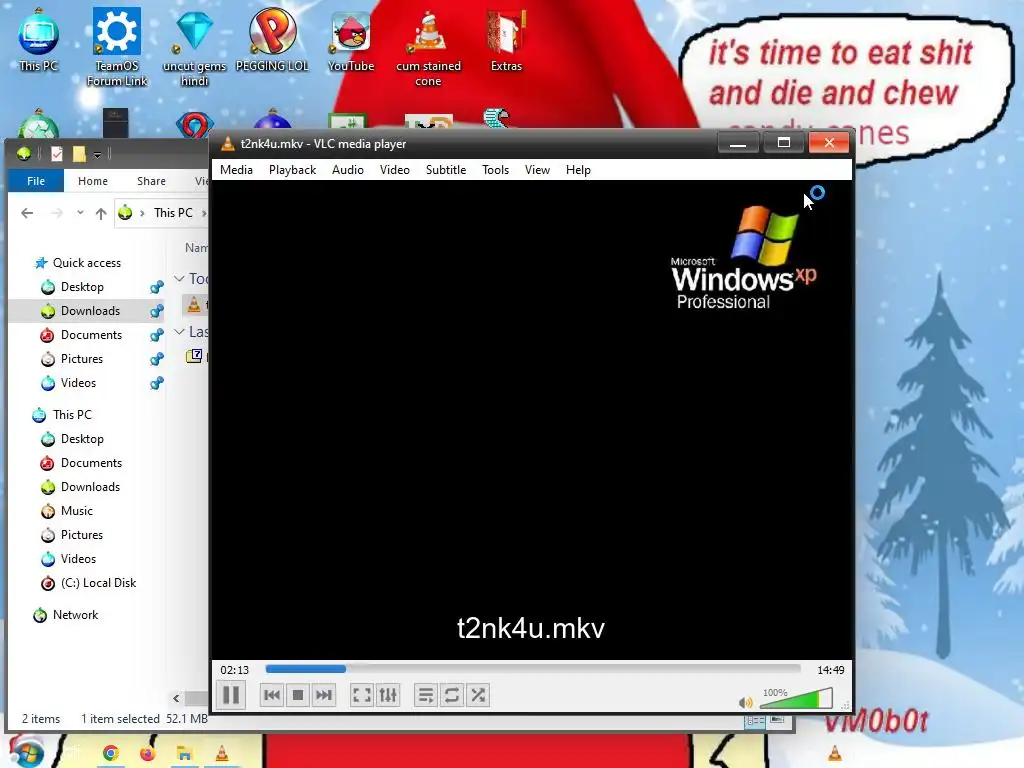This screenshot has width=1024, height=768.
Task: Go up one folder in Explorer
Action: tap(101, 213)
